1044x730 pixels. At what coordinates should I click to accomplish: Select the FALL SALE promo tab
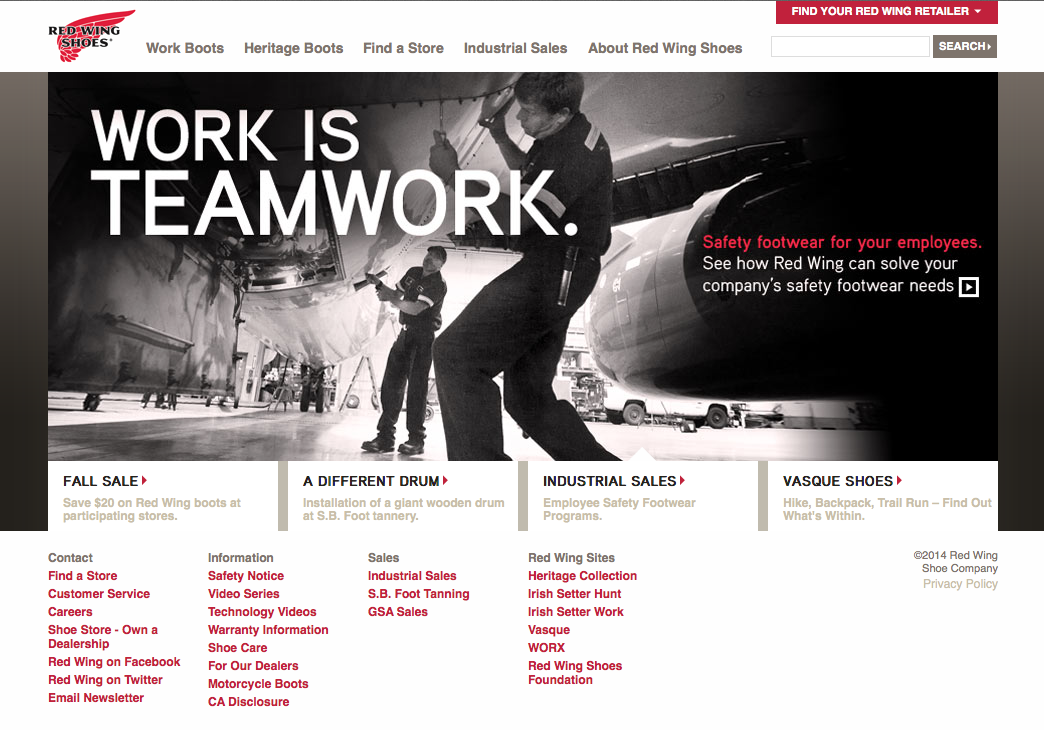pyautogui.click(x=163, y=496)
